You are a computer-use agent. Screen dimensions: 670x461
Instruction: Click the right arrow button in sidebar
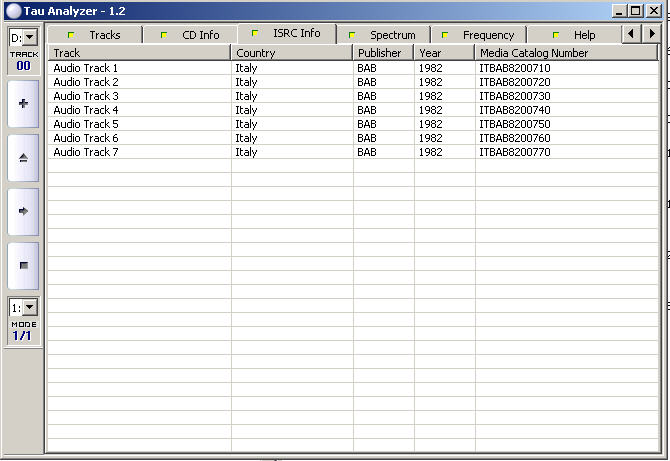click(23, 211)
